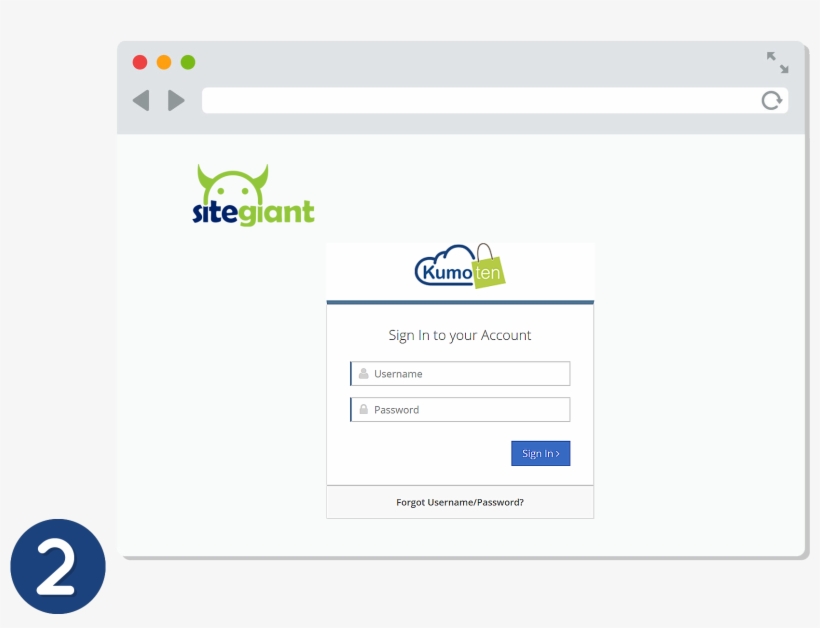Click the green maximize window dot
820x628 pixels.
coord(188,62)
